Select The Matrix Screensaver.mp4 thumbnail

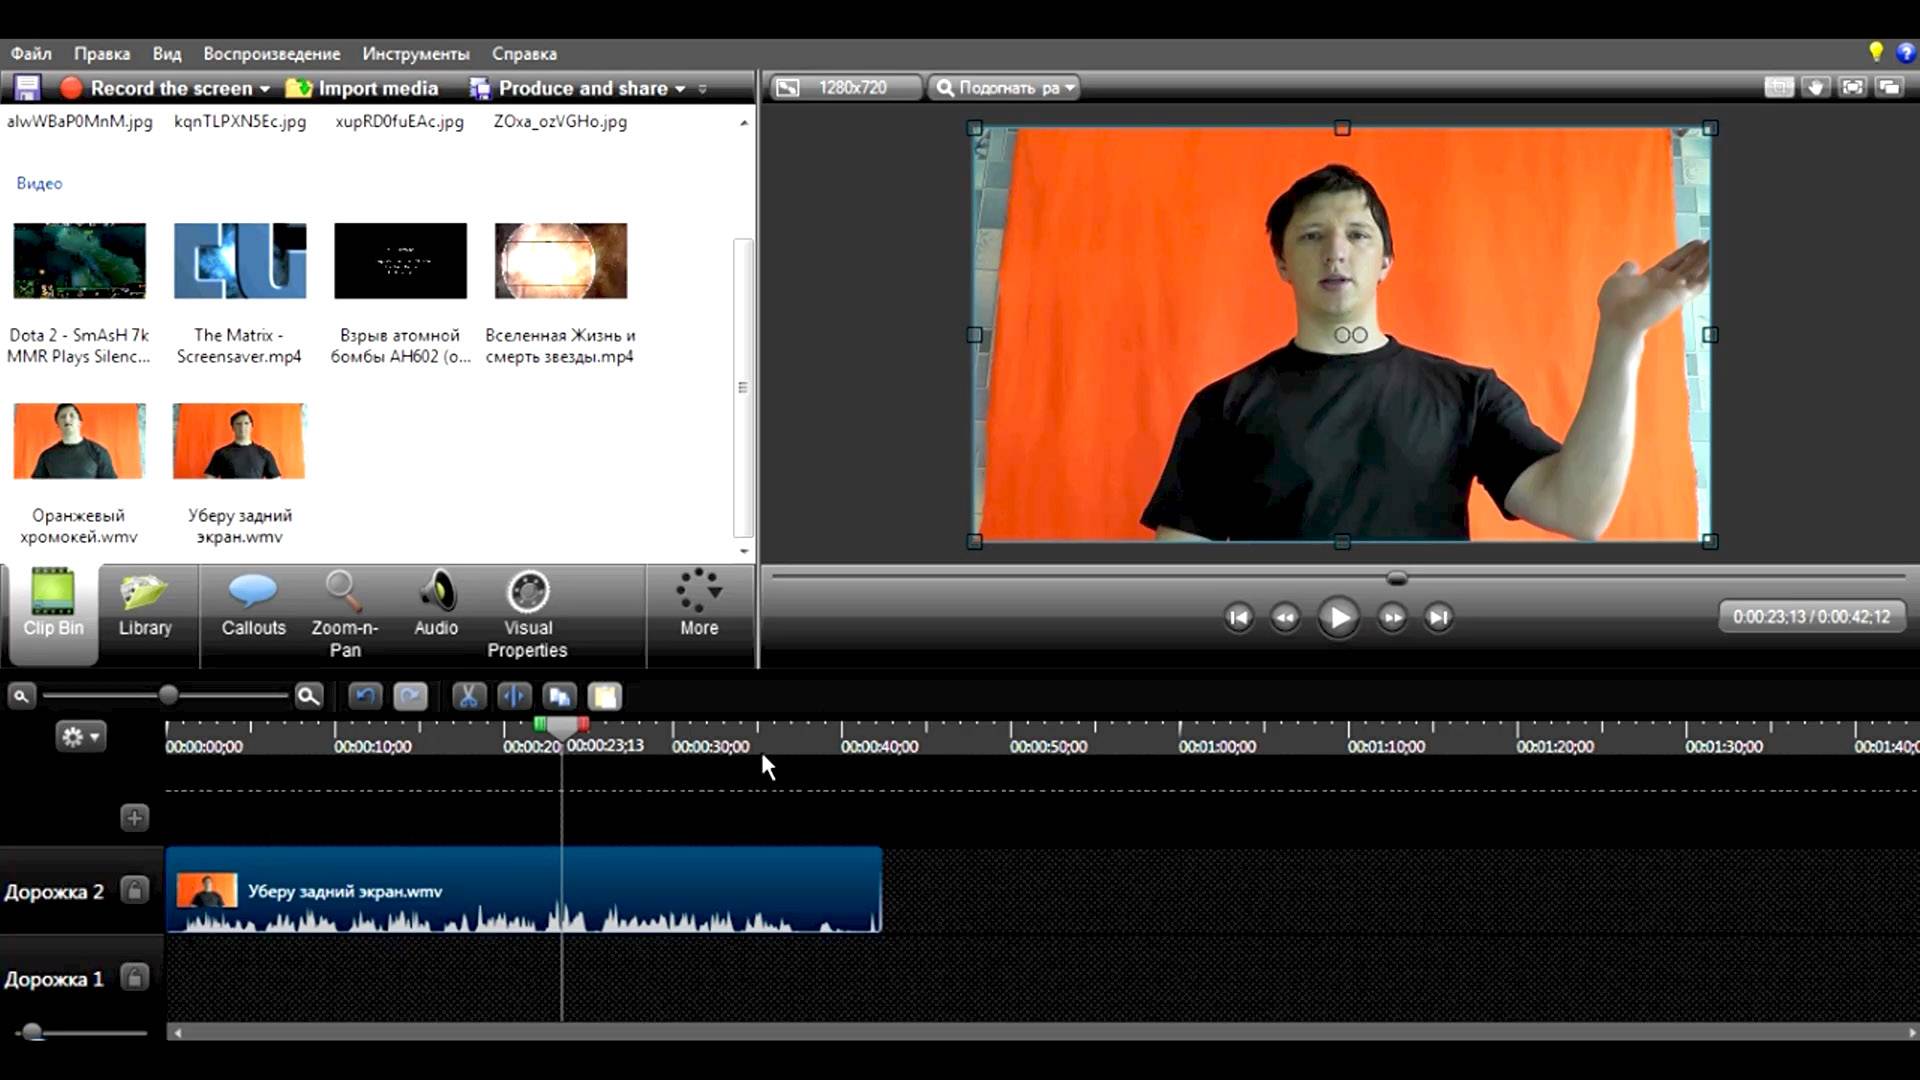[x=240, y=261]
